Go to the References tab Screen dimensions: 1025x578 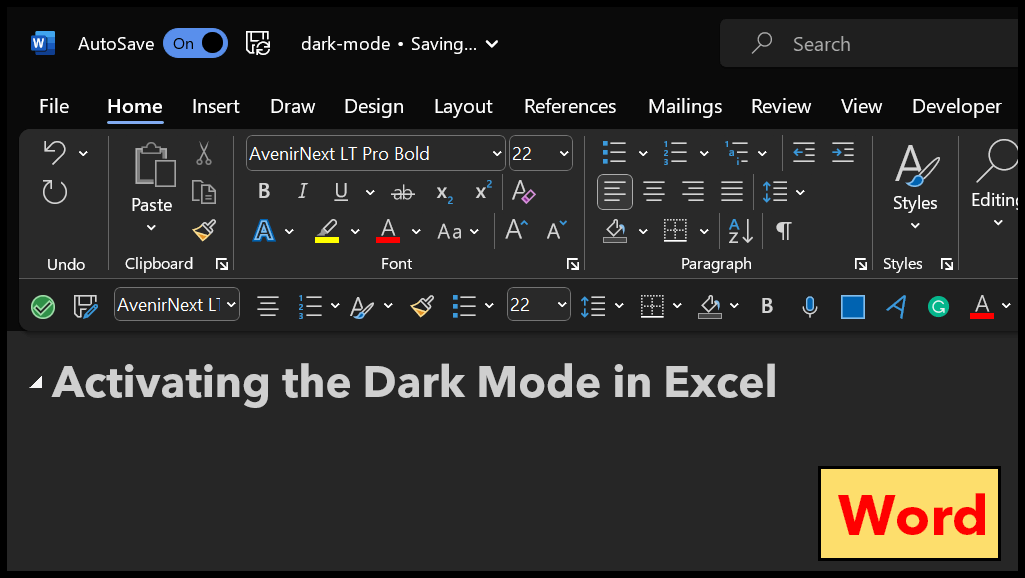[x=570, y=106]
